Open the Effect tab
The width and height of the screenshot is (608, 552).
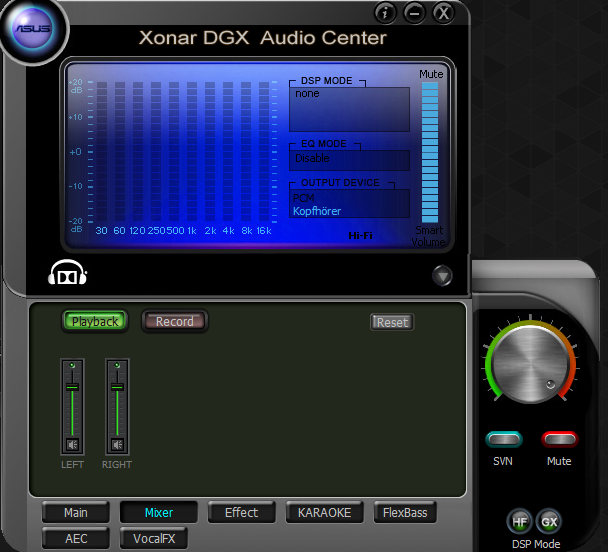click(241, 512)
